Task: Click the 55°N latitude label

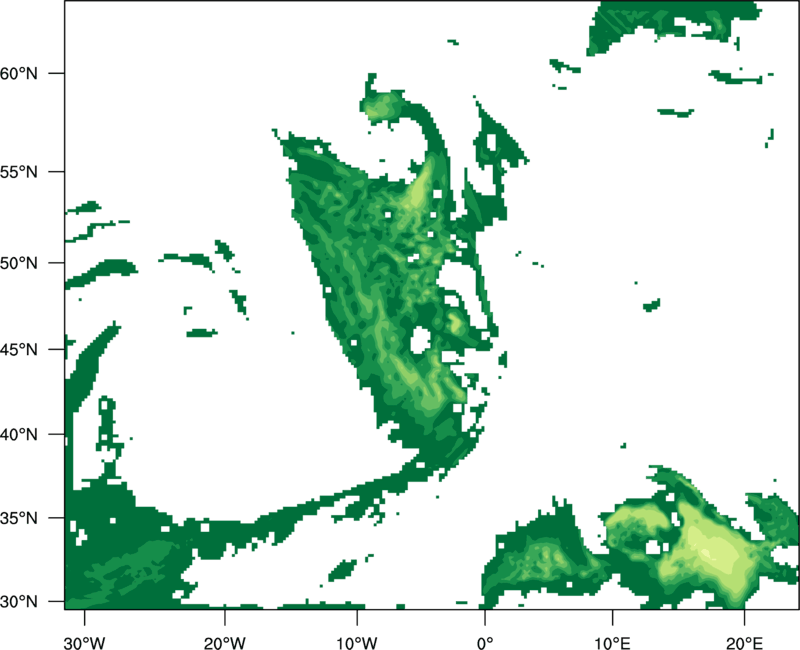Action: [x=19, y=172]
